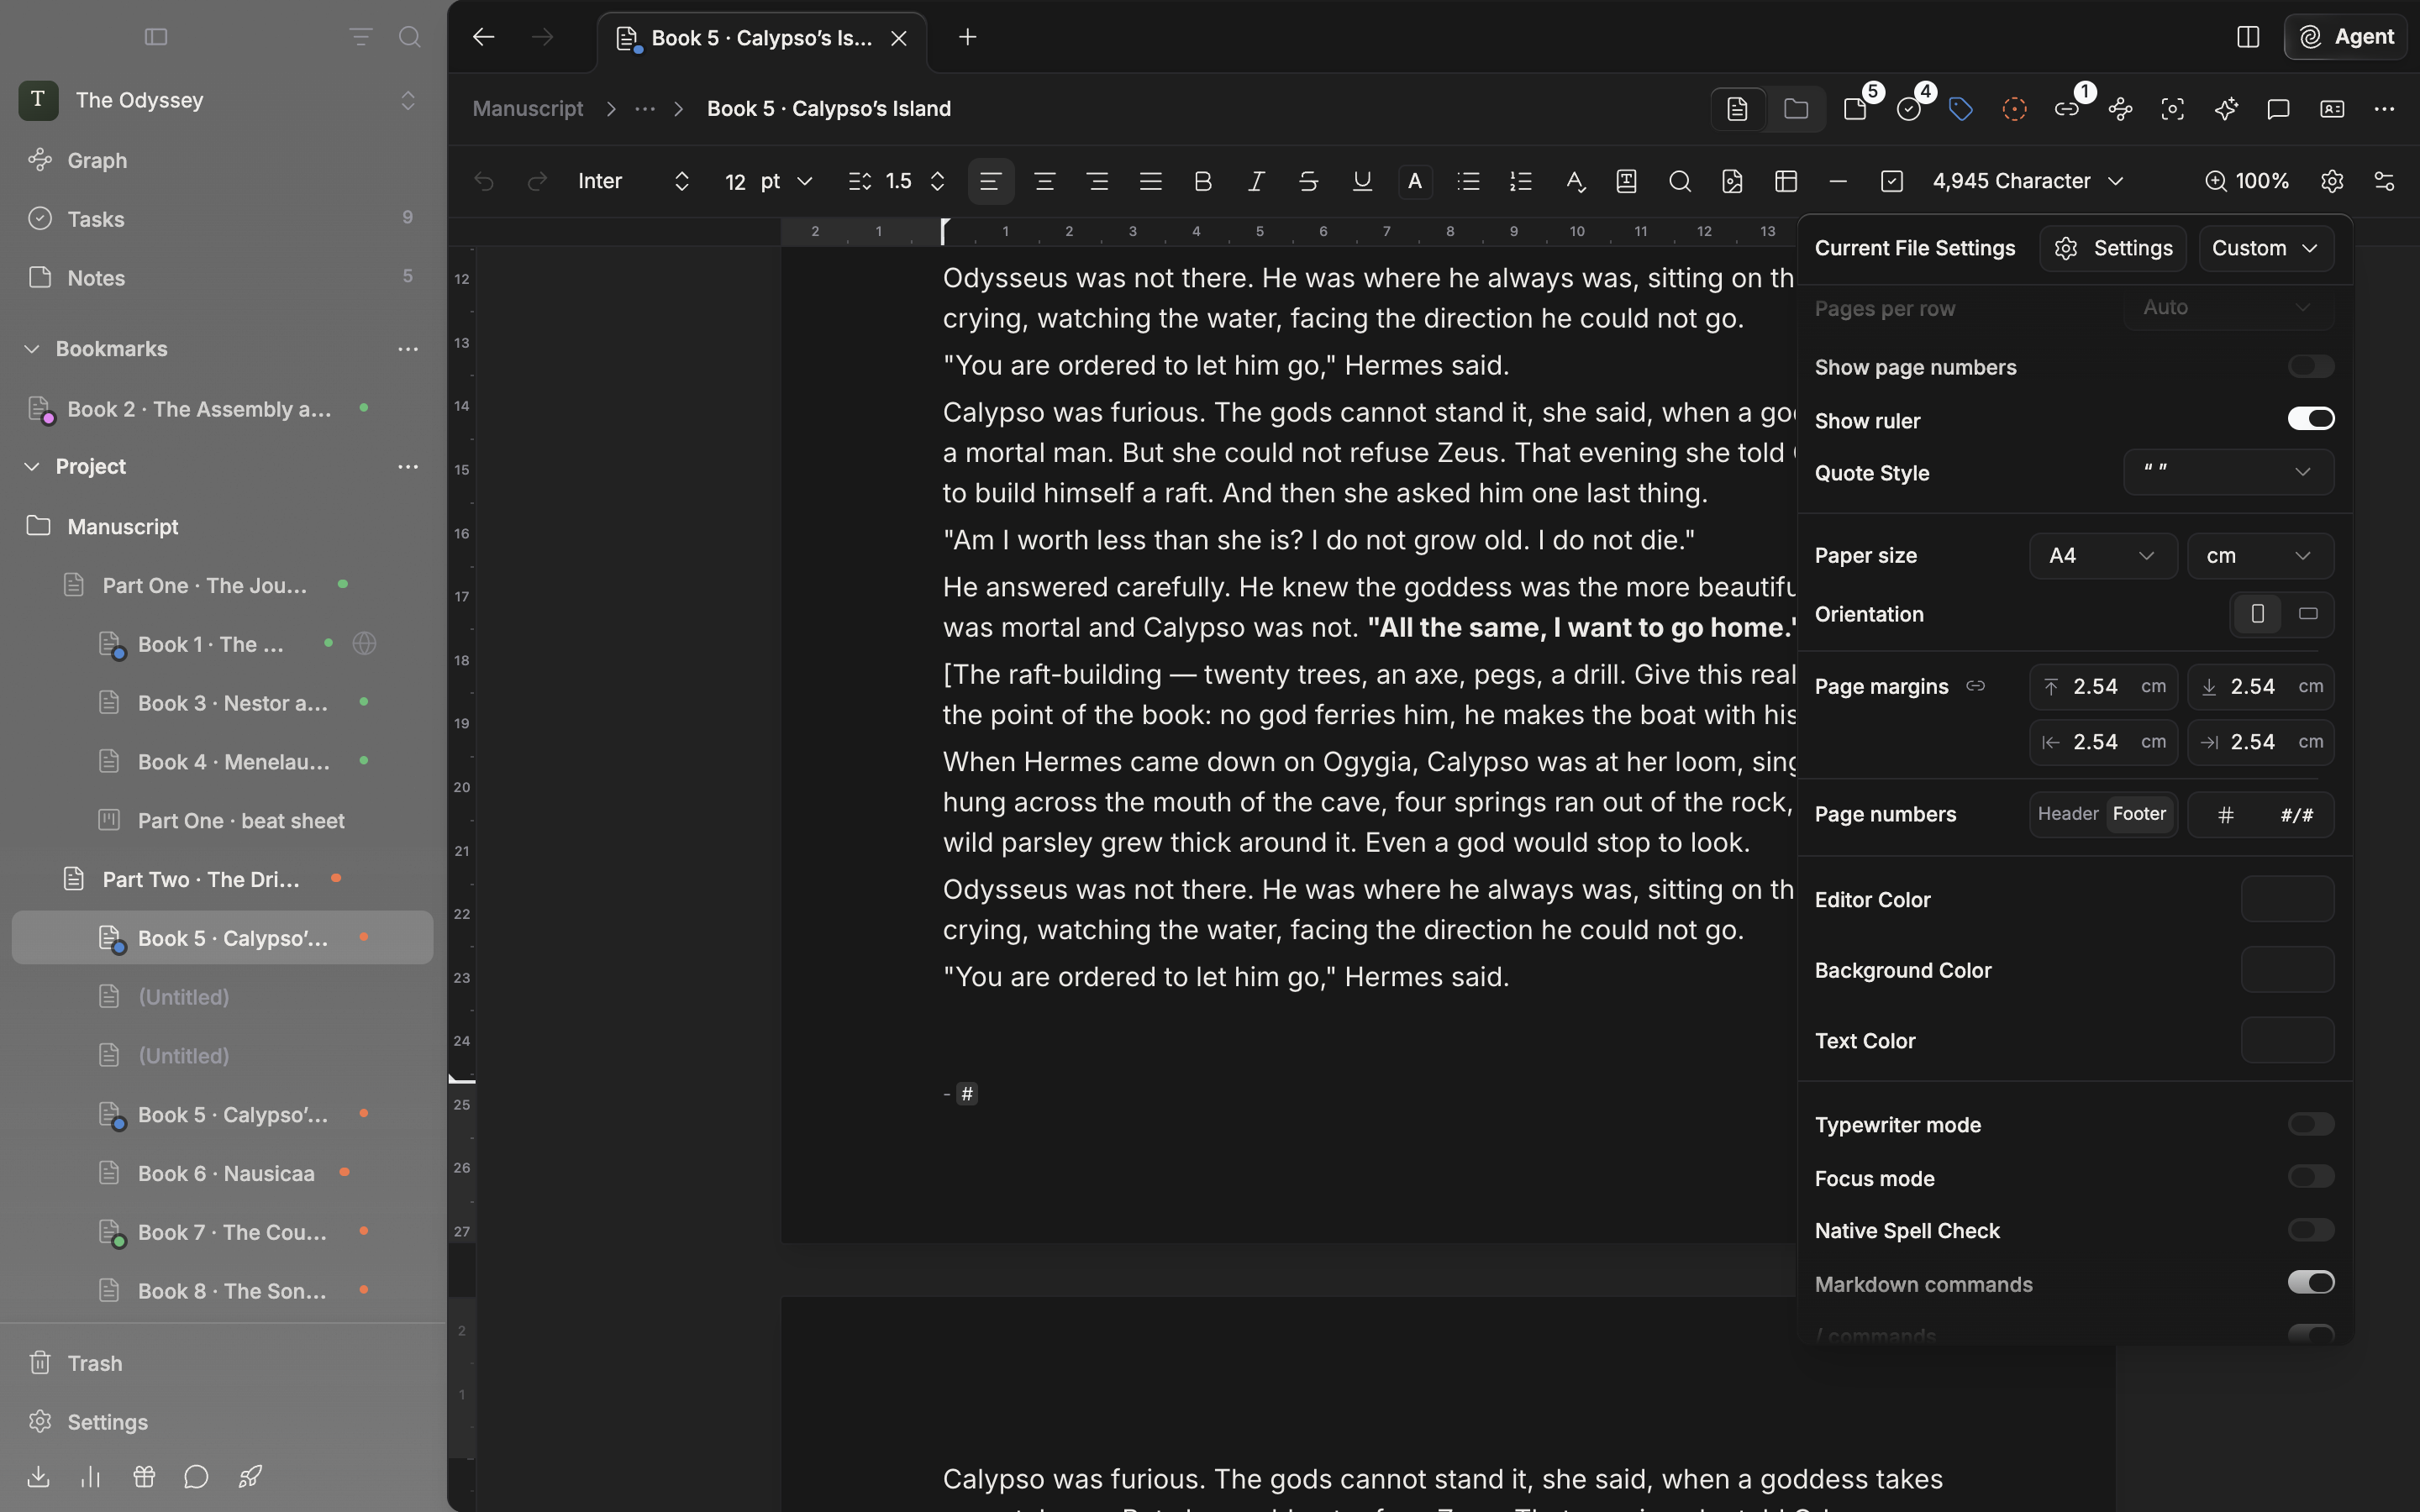Click the rocket icon in sidebar footer
2420x1512 pixels.
coord(250,1476)
